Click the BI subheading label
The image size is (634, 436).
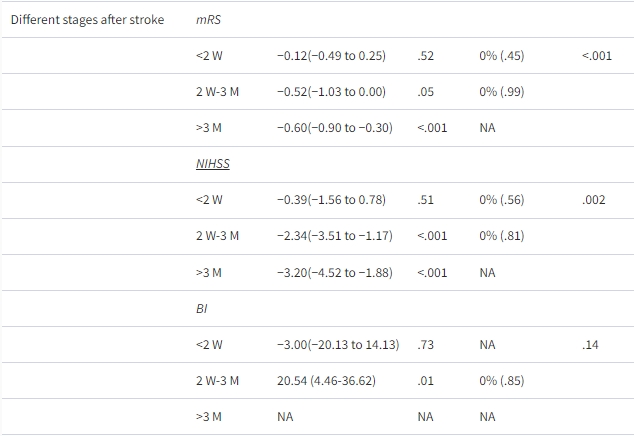point(201,309)
